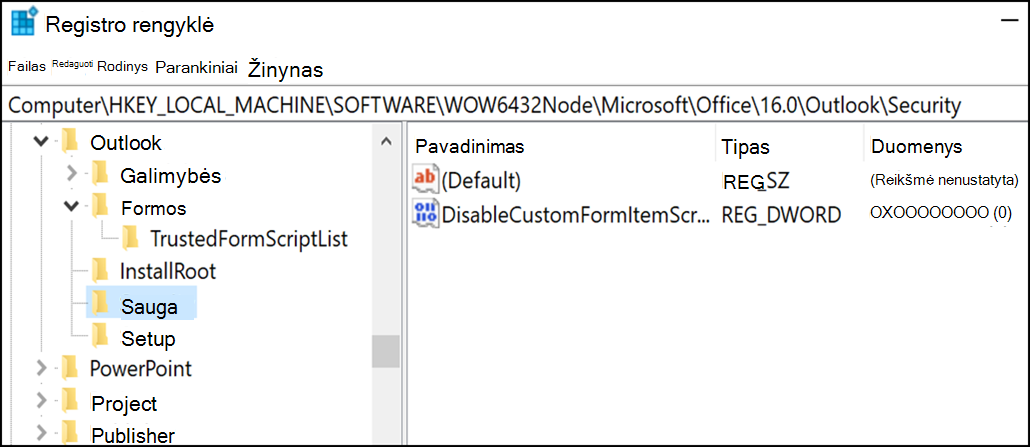1030x447 pixels.
Task: Minimize the Registro rengyklė window
Action: click(x=1009, y=21)
